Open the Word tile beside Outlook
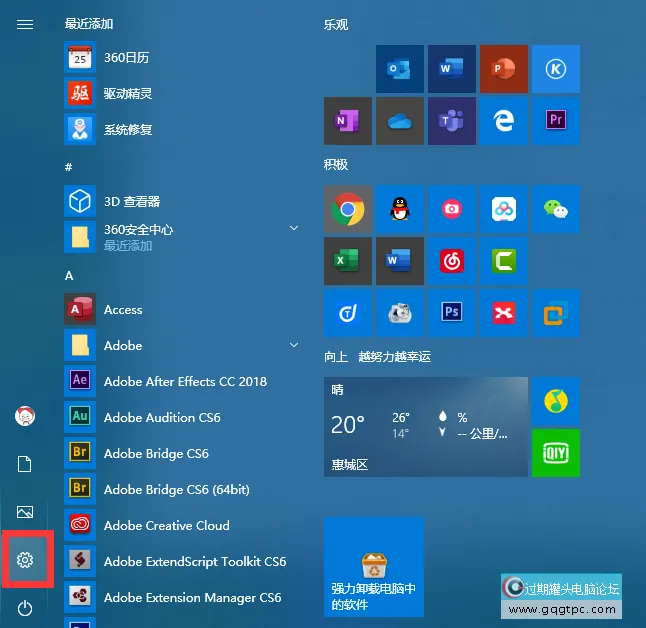646x628 pixels. (x=452, y=69)
